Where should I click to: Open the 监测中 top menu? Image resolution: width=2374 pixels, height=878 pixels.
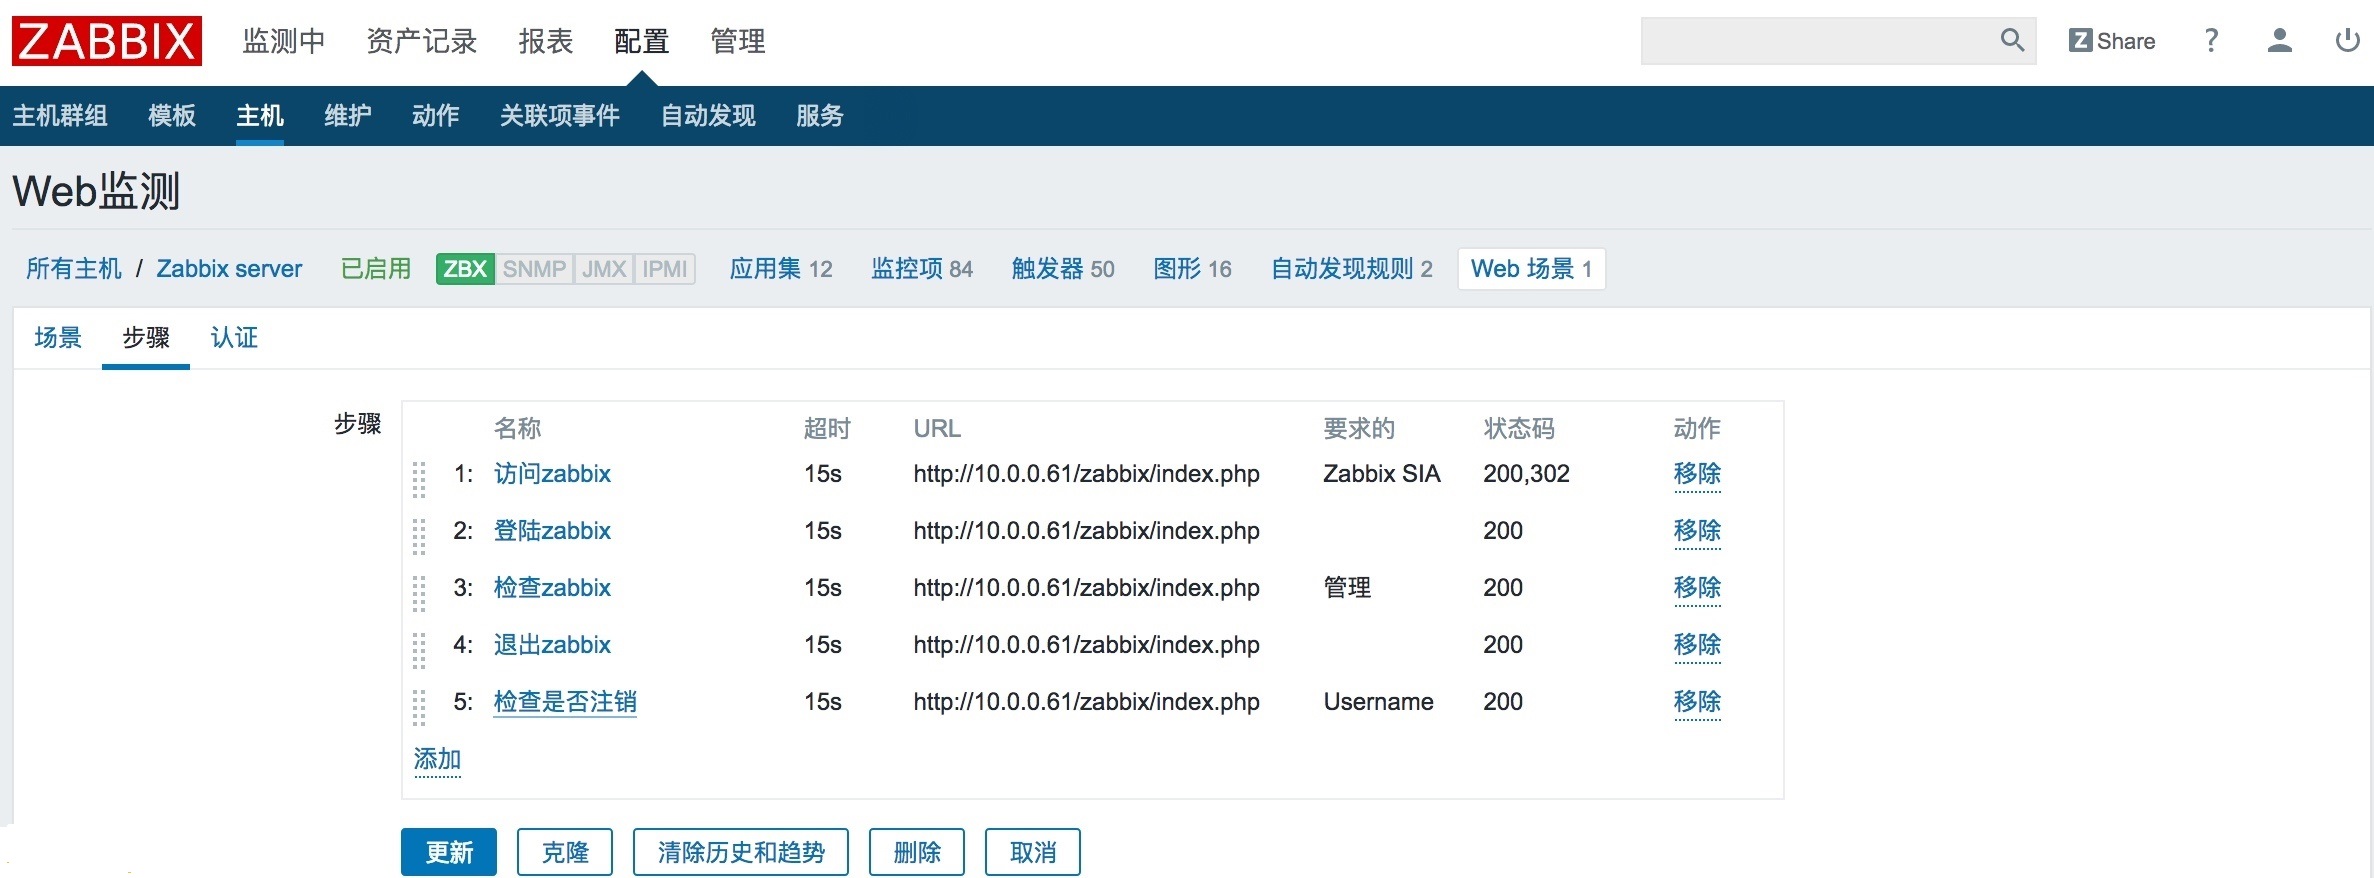pos(284,41)
